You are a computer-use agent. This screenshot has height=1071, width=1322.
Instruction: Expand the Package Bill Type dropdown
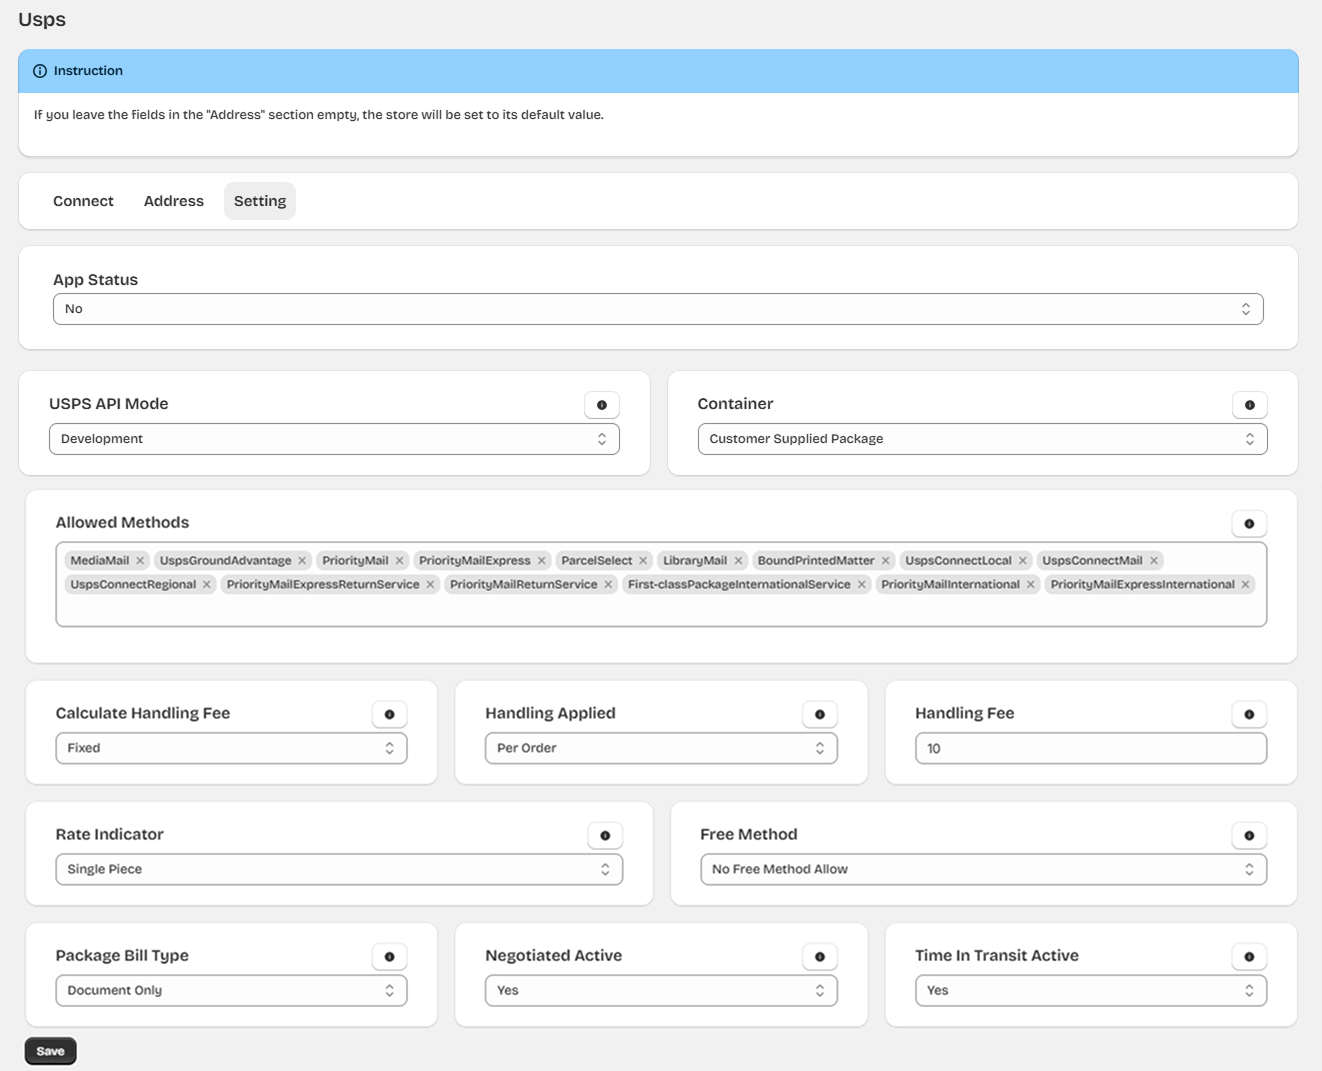click(x=231, y=990)
